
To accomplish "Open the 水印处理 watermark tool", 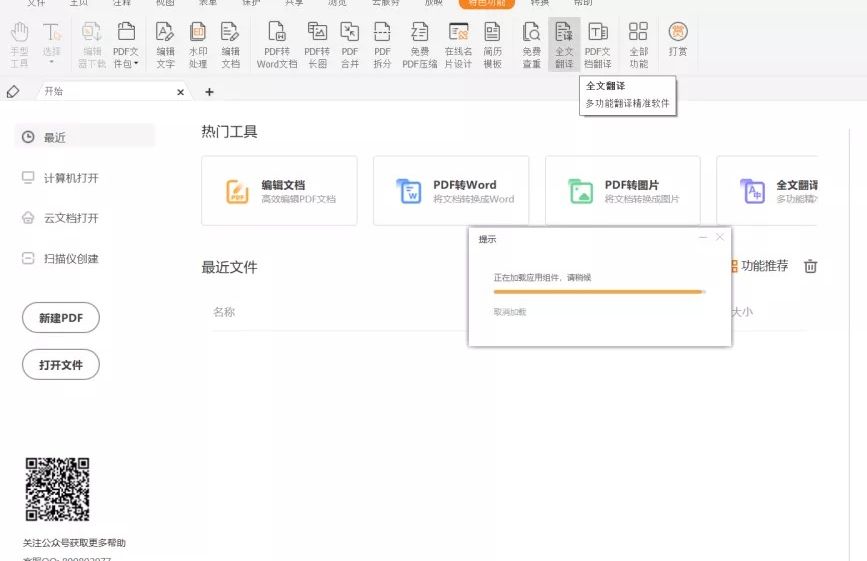I will [198, 45].
